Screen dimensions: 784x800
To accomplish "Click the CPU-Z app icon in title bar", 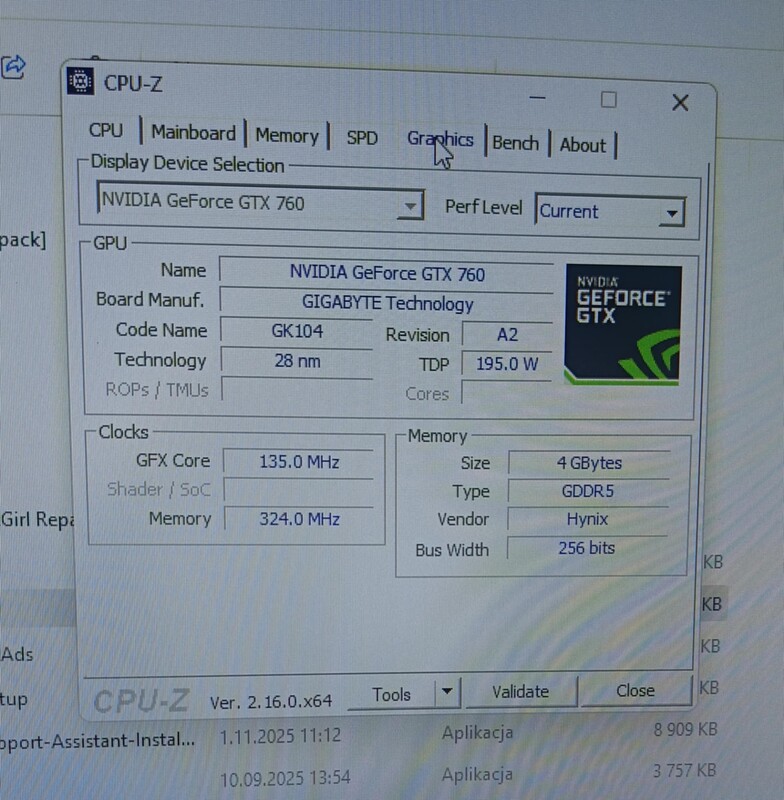I will click(x=82, y=82).
